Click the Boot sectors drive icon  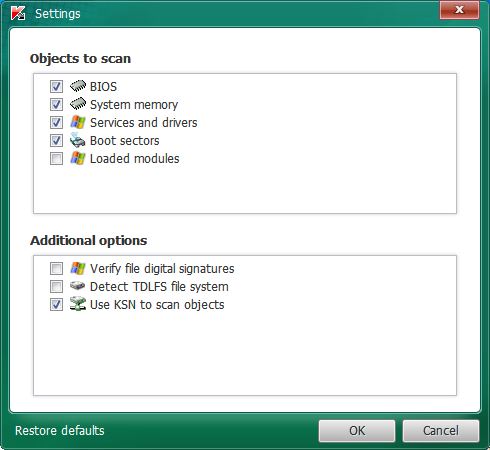(78, 140)
